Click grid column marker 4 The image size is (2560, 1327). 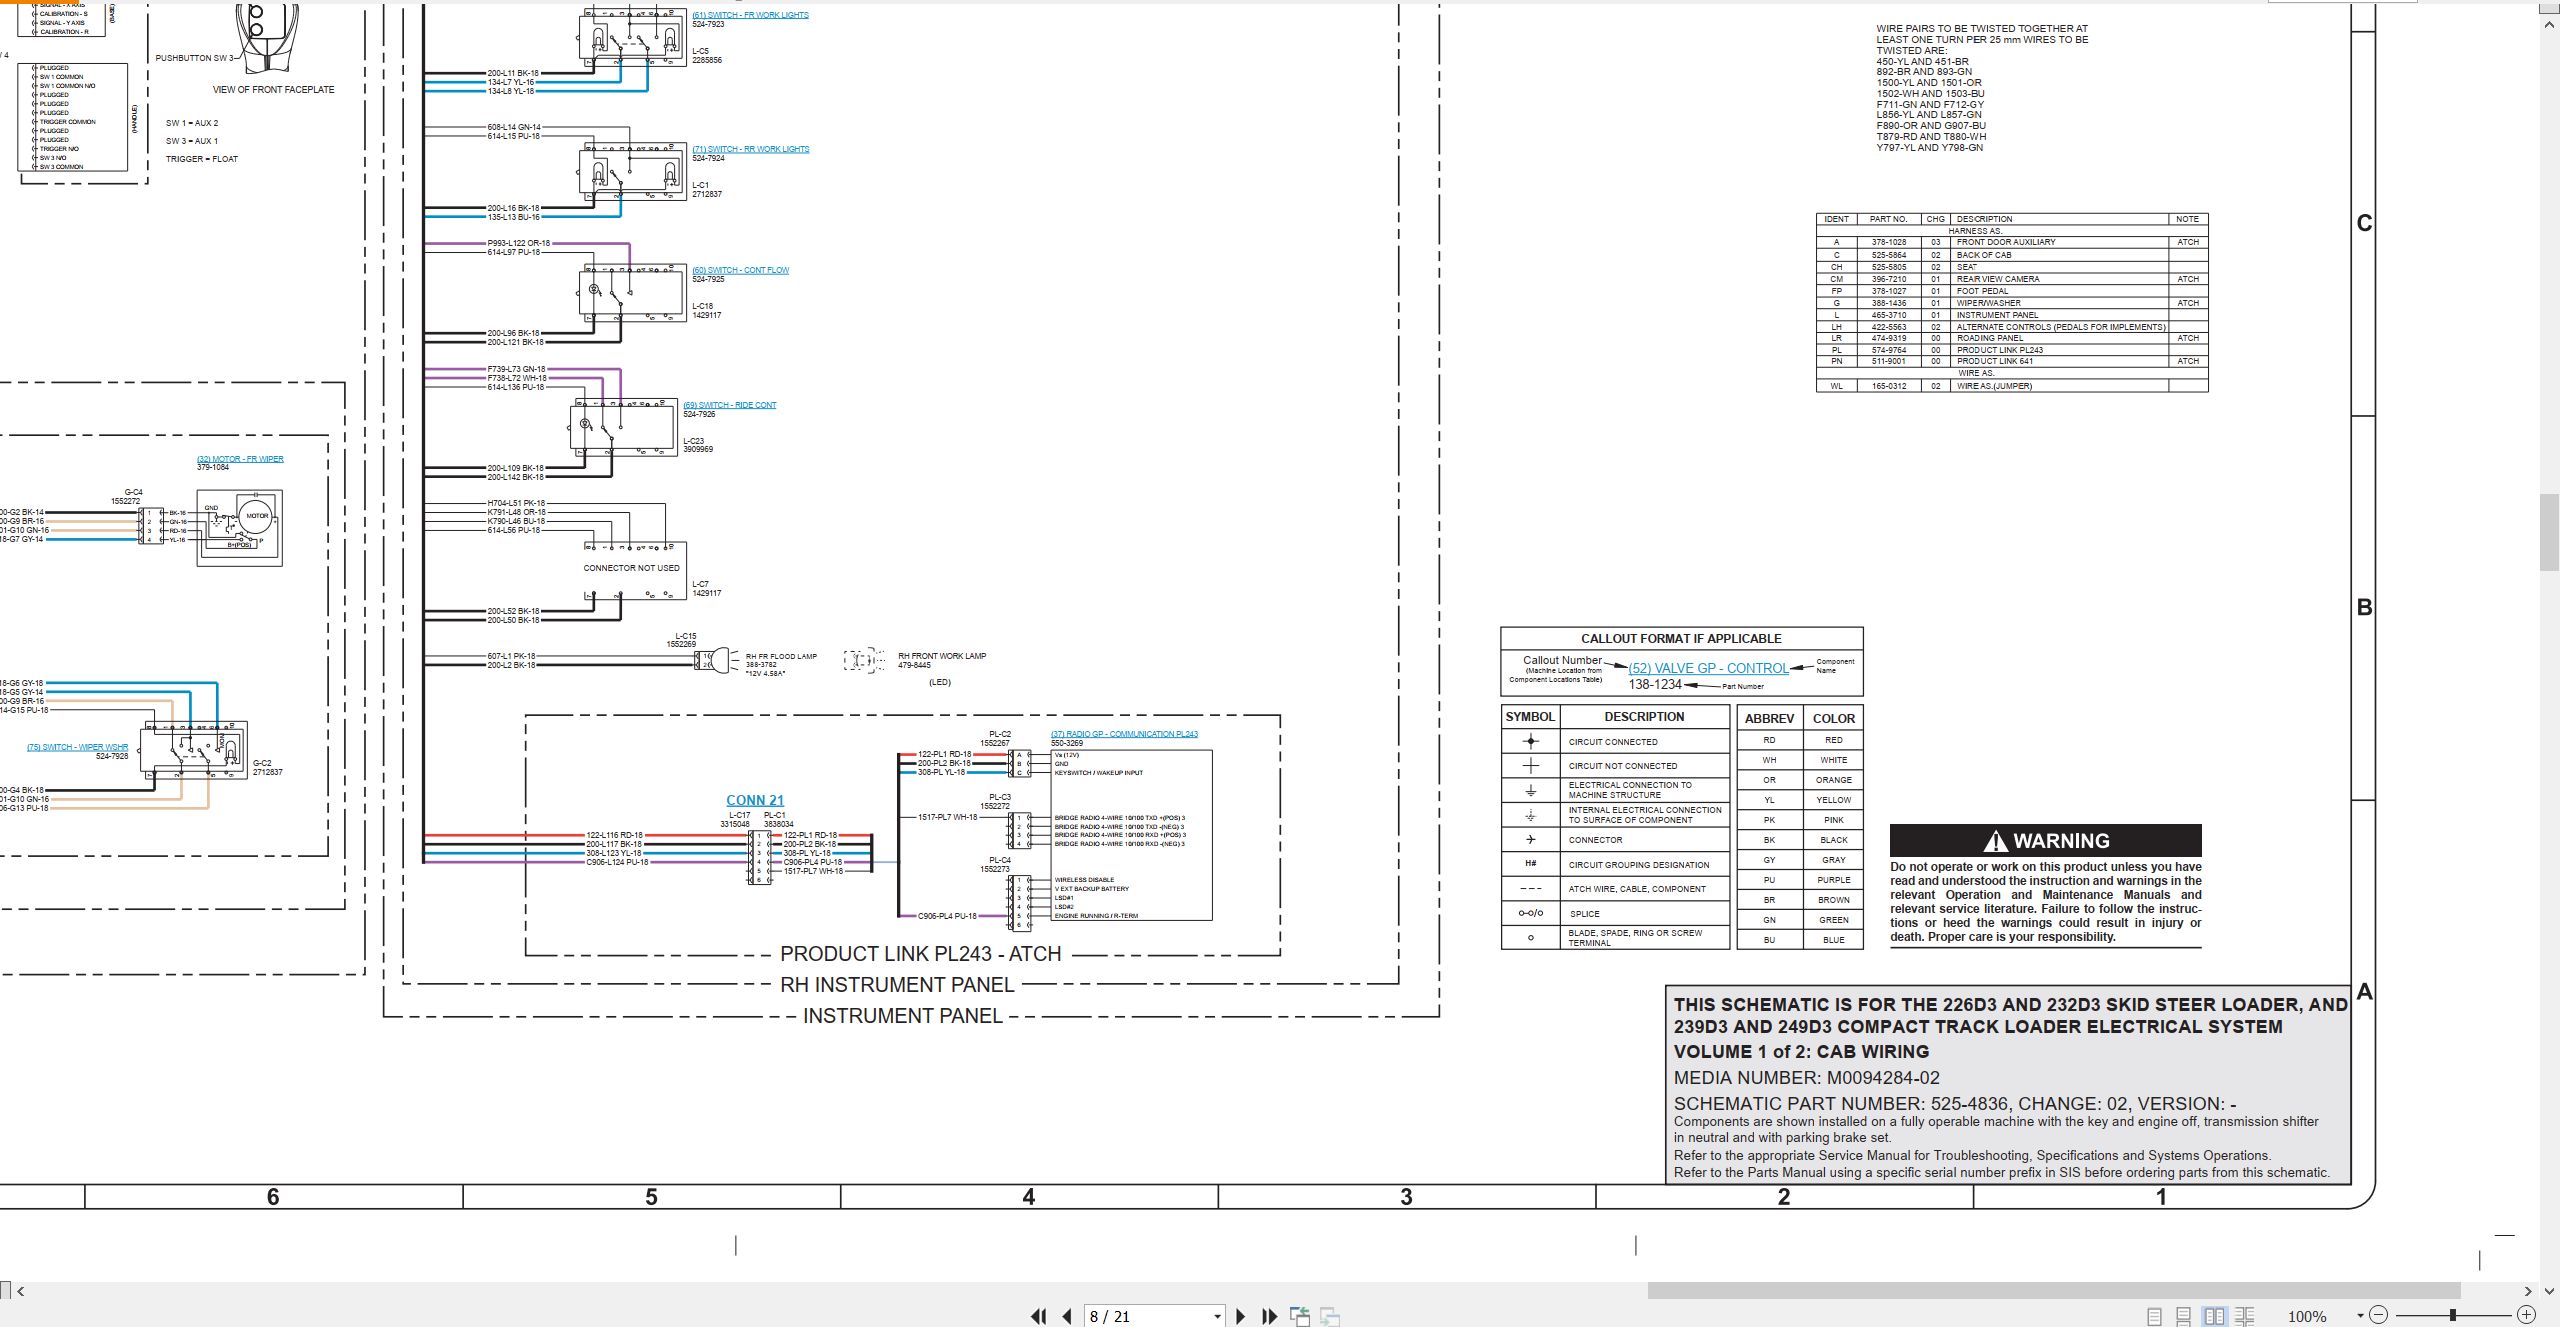click(1028, 1197)
